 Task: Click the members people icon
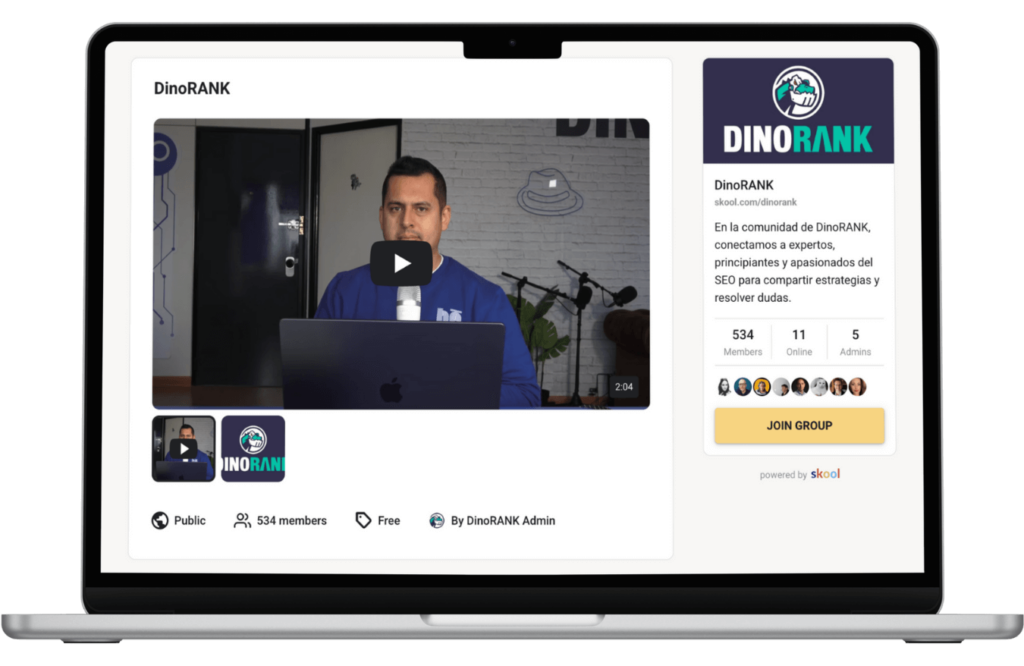pyautogui.click(x=242, y=520)
